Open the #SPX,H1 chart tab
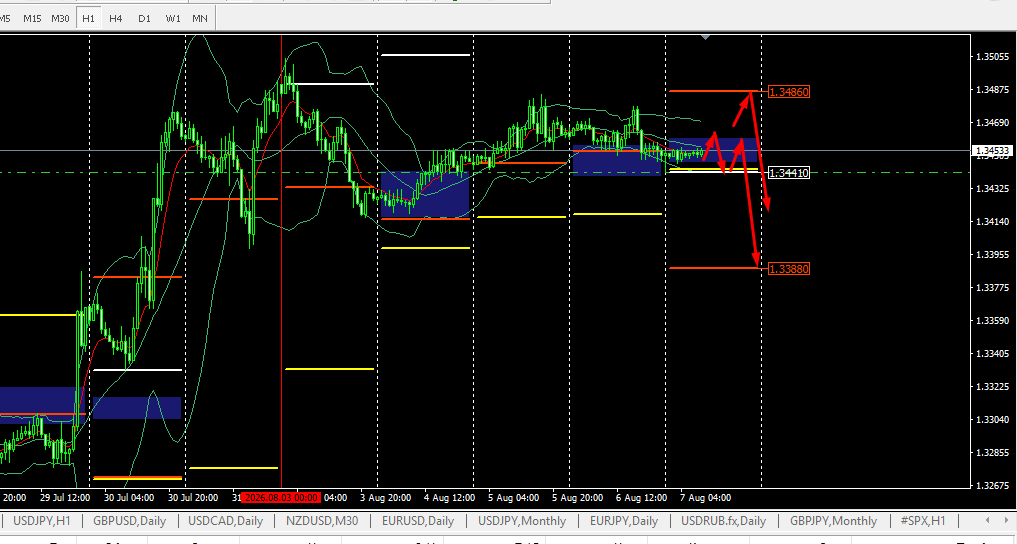 point(923,521)
